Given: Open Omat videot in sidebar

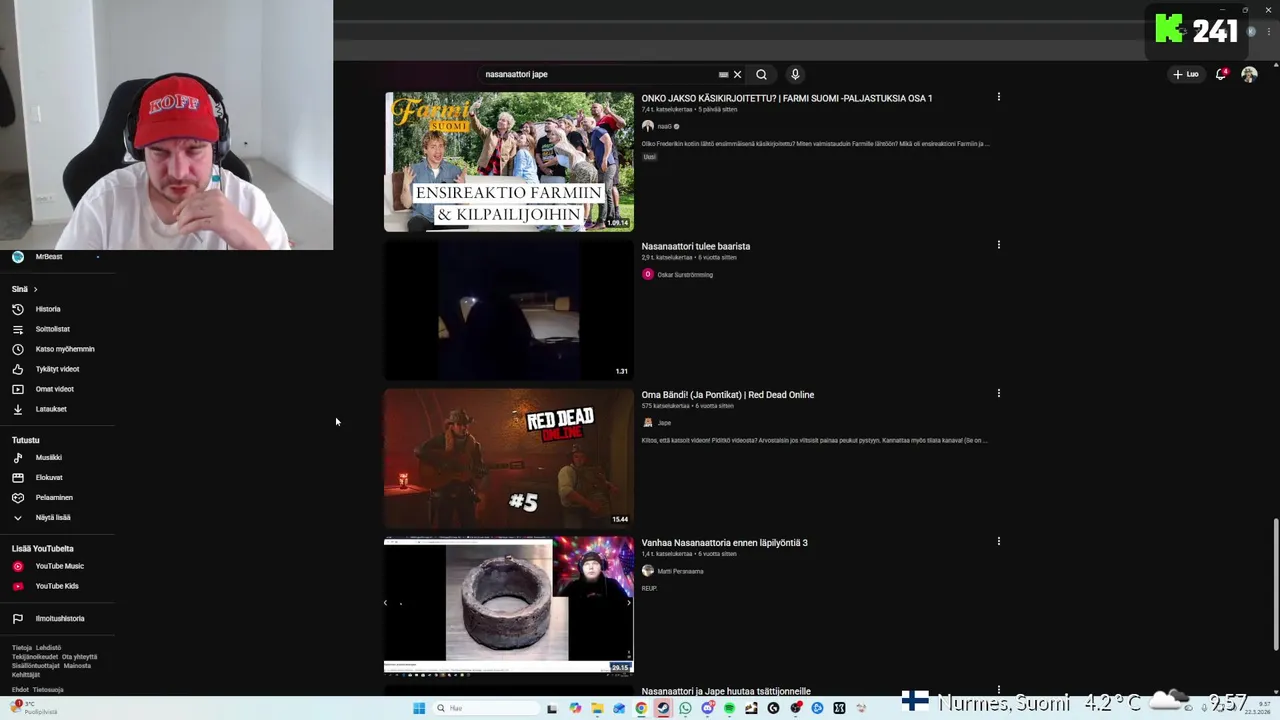Looking at the screenshot, I should (54, 389).
